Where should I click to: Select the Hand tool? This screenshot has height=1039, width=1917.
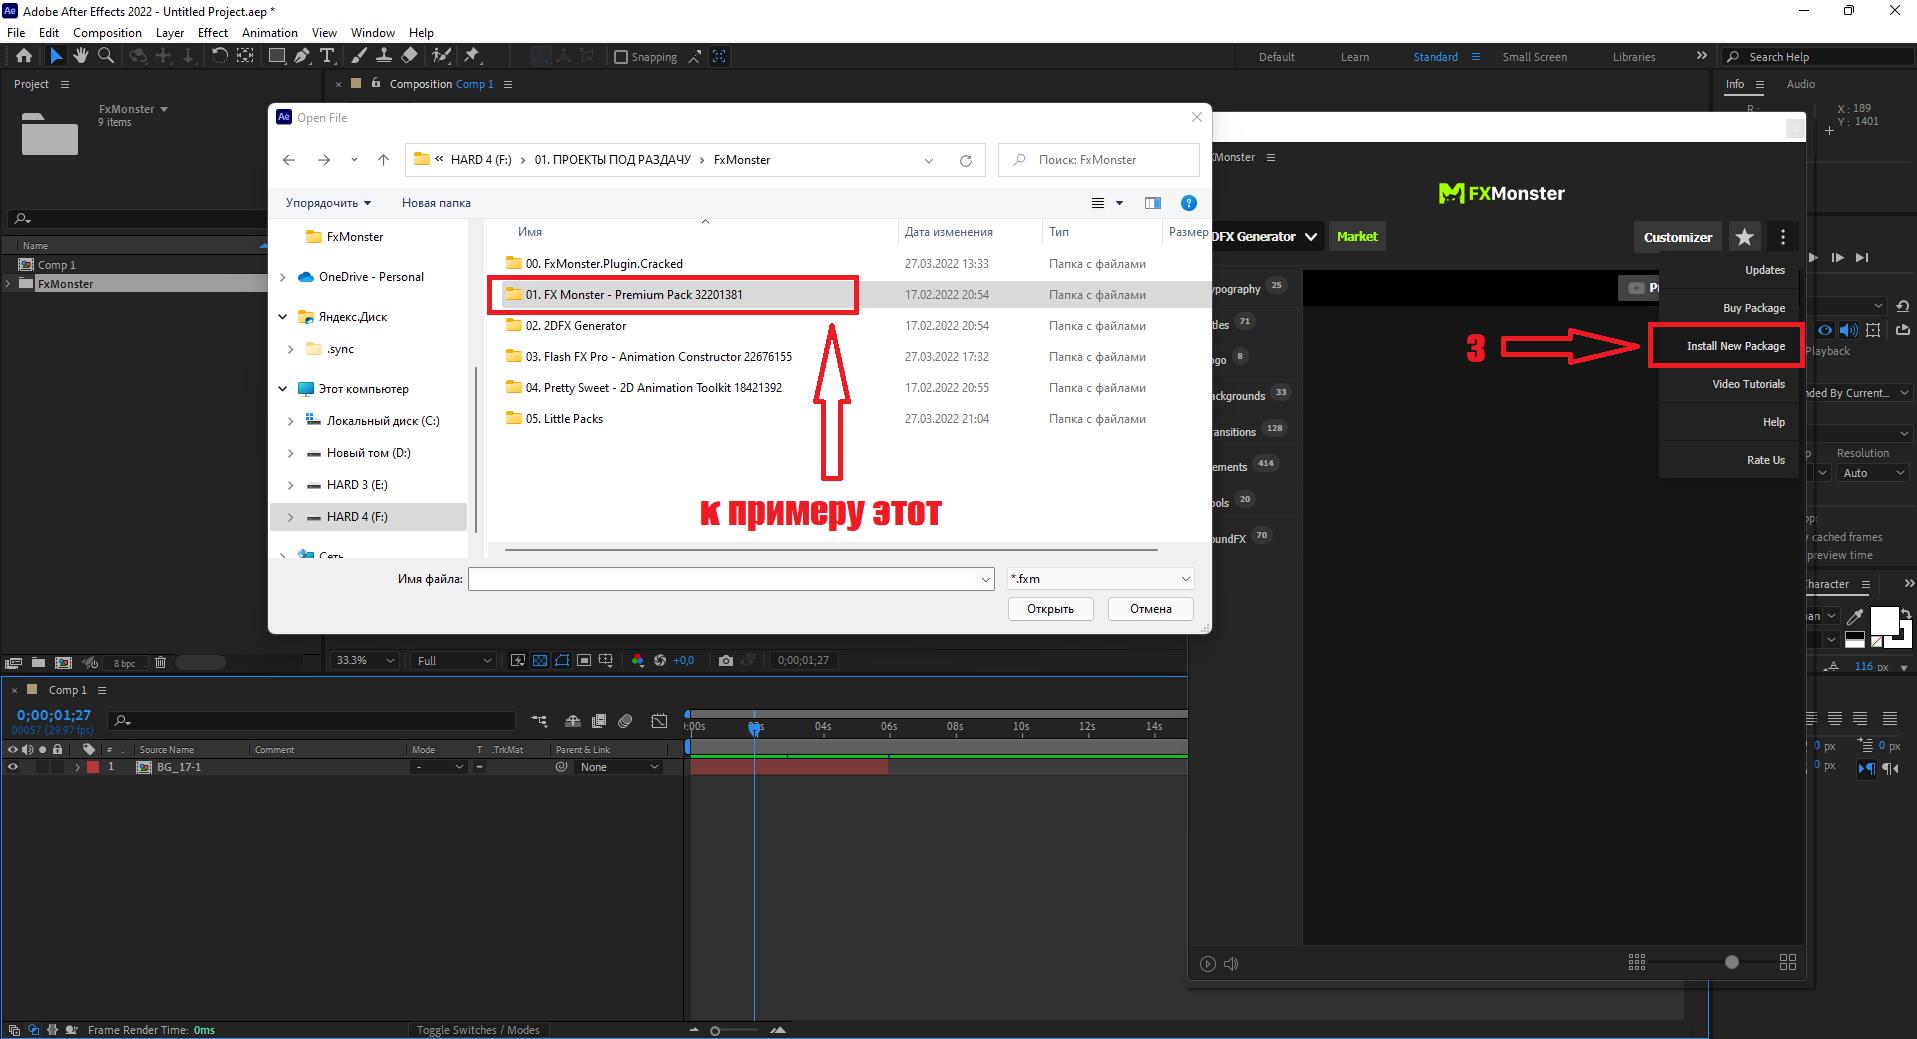click(x=81, y=56)
